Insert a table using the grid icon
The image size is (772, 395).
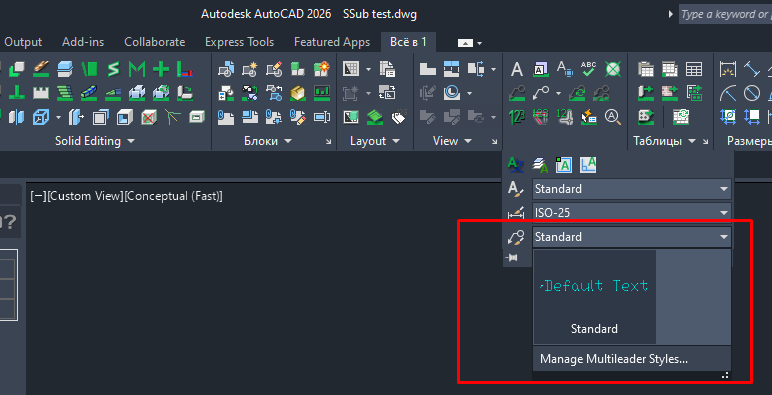click(x=694, y=69)
